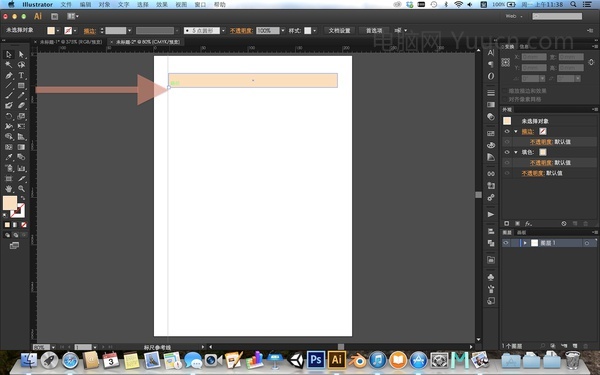The image size is (600, 375).
Task: Click the 首选项 (Preferences) button
Action: click(374, 30)
